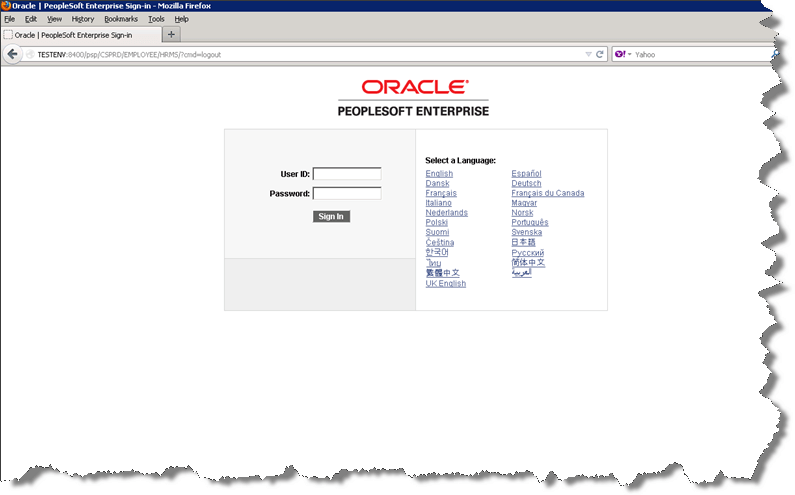Select Italiano language link
Viewport: 795px width, 495px height.
(439, 202)
